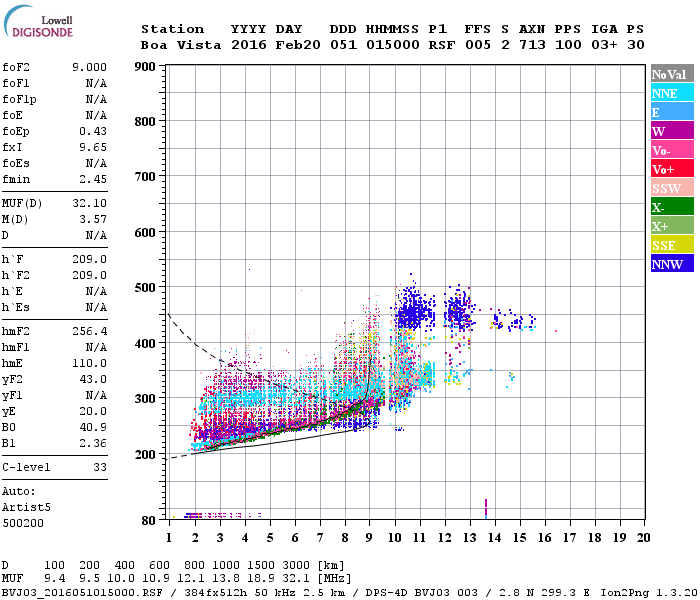The image size is (700, 600).
Task: Click the 900 km y-axis label
Action: [145, 67]
